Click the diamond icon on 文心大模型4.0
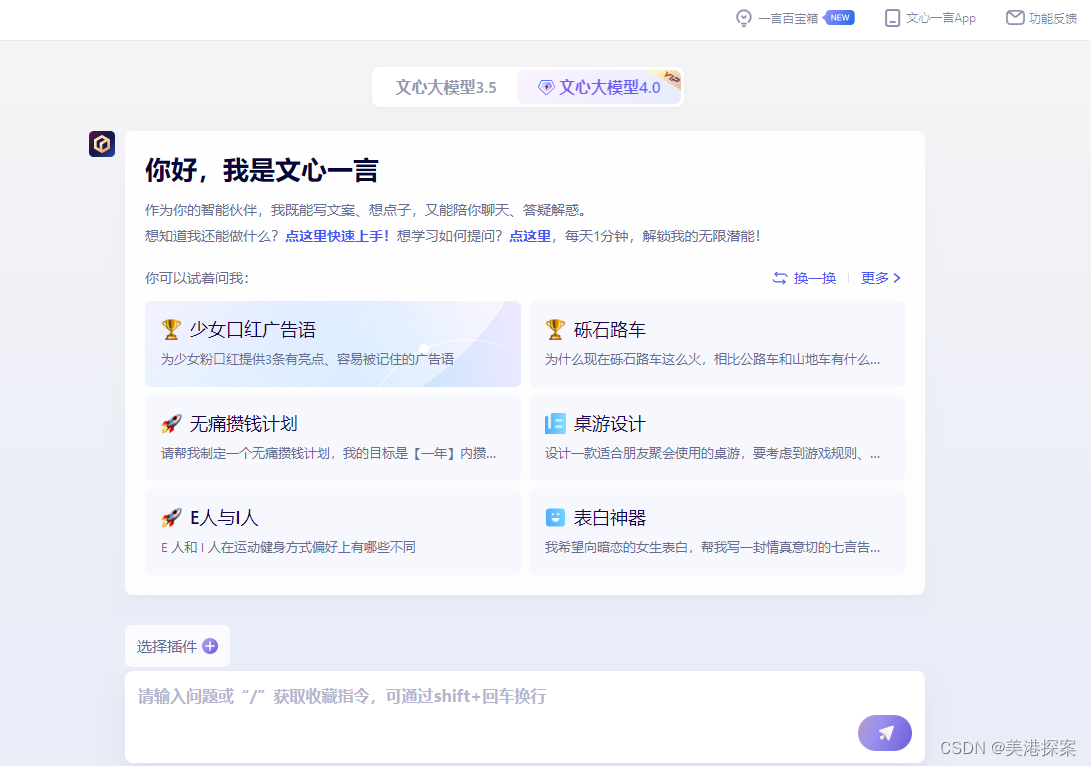 point(546,87)
